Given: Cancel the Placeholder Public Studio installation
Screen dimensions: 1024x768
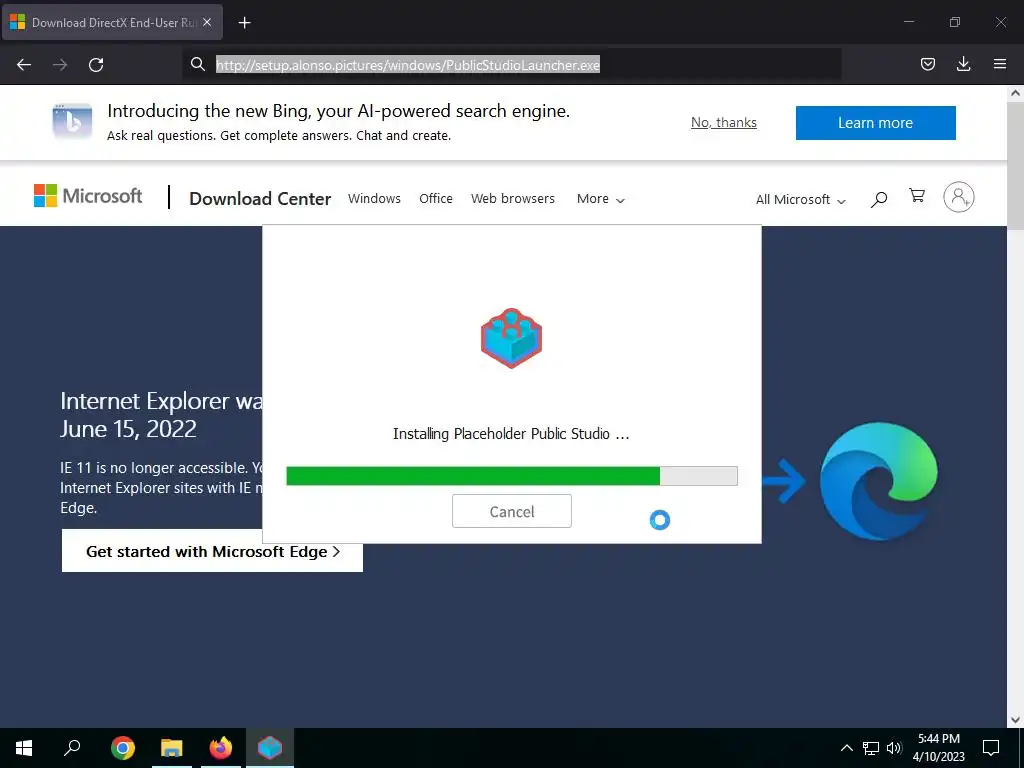Looking at the screenshot, I should [511, 511].
